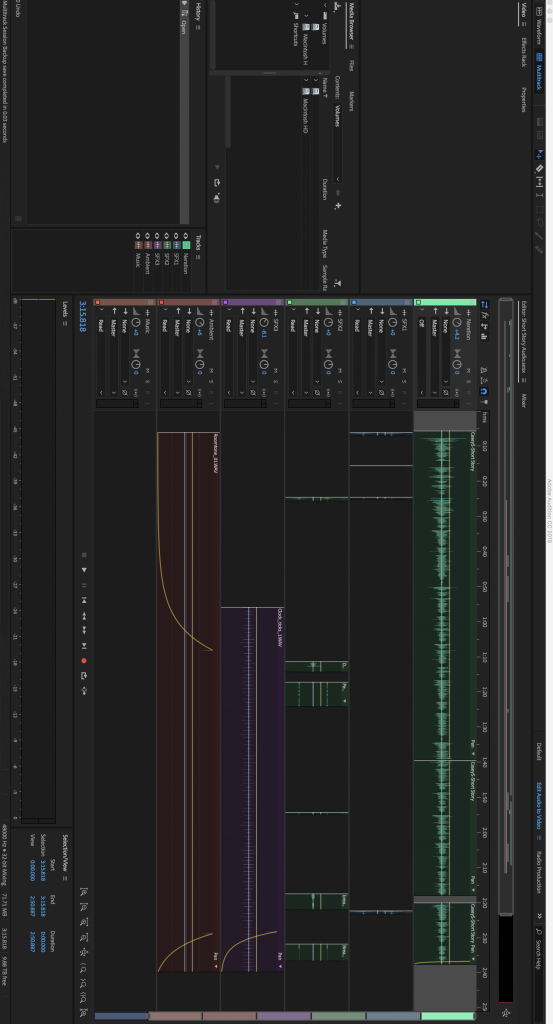
Task: Click the filter funnel icon in Media Browser
Action: (338, 283)
